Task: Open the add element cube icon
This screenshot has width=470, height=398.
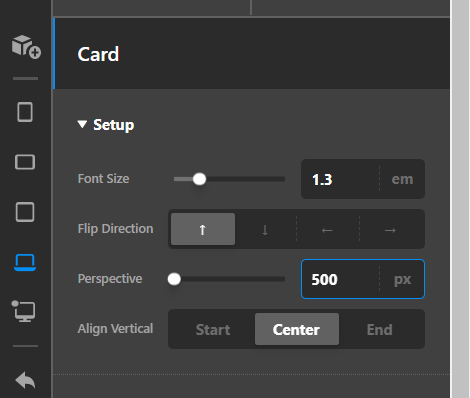Action: 26,47
